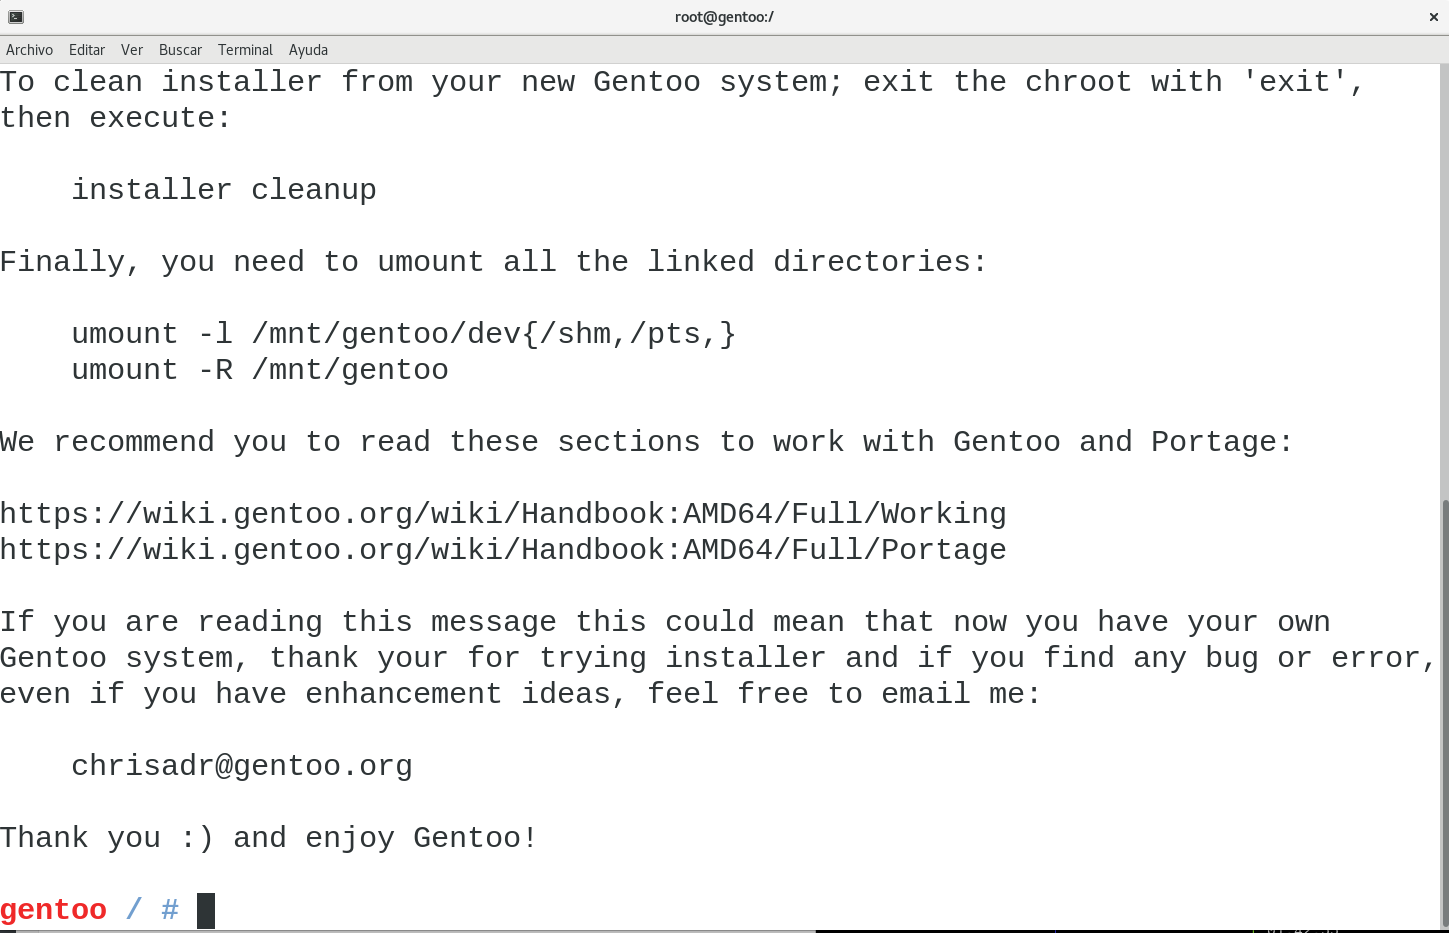Click the Handbook AMD64 Full/Working URL
The height and width of the screenshot is (933, 1449).
click(503, 514)
